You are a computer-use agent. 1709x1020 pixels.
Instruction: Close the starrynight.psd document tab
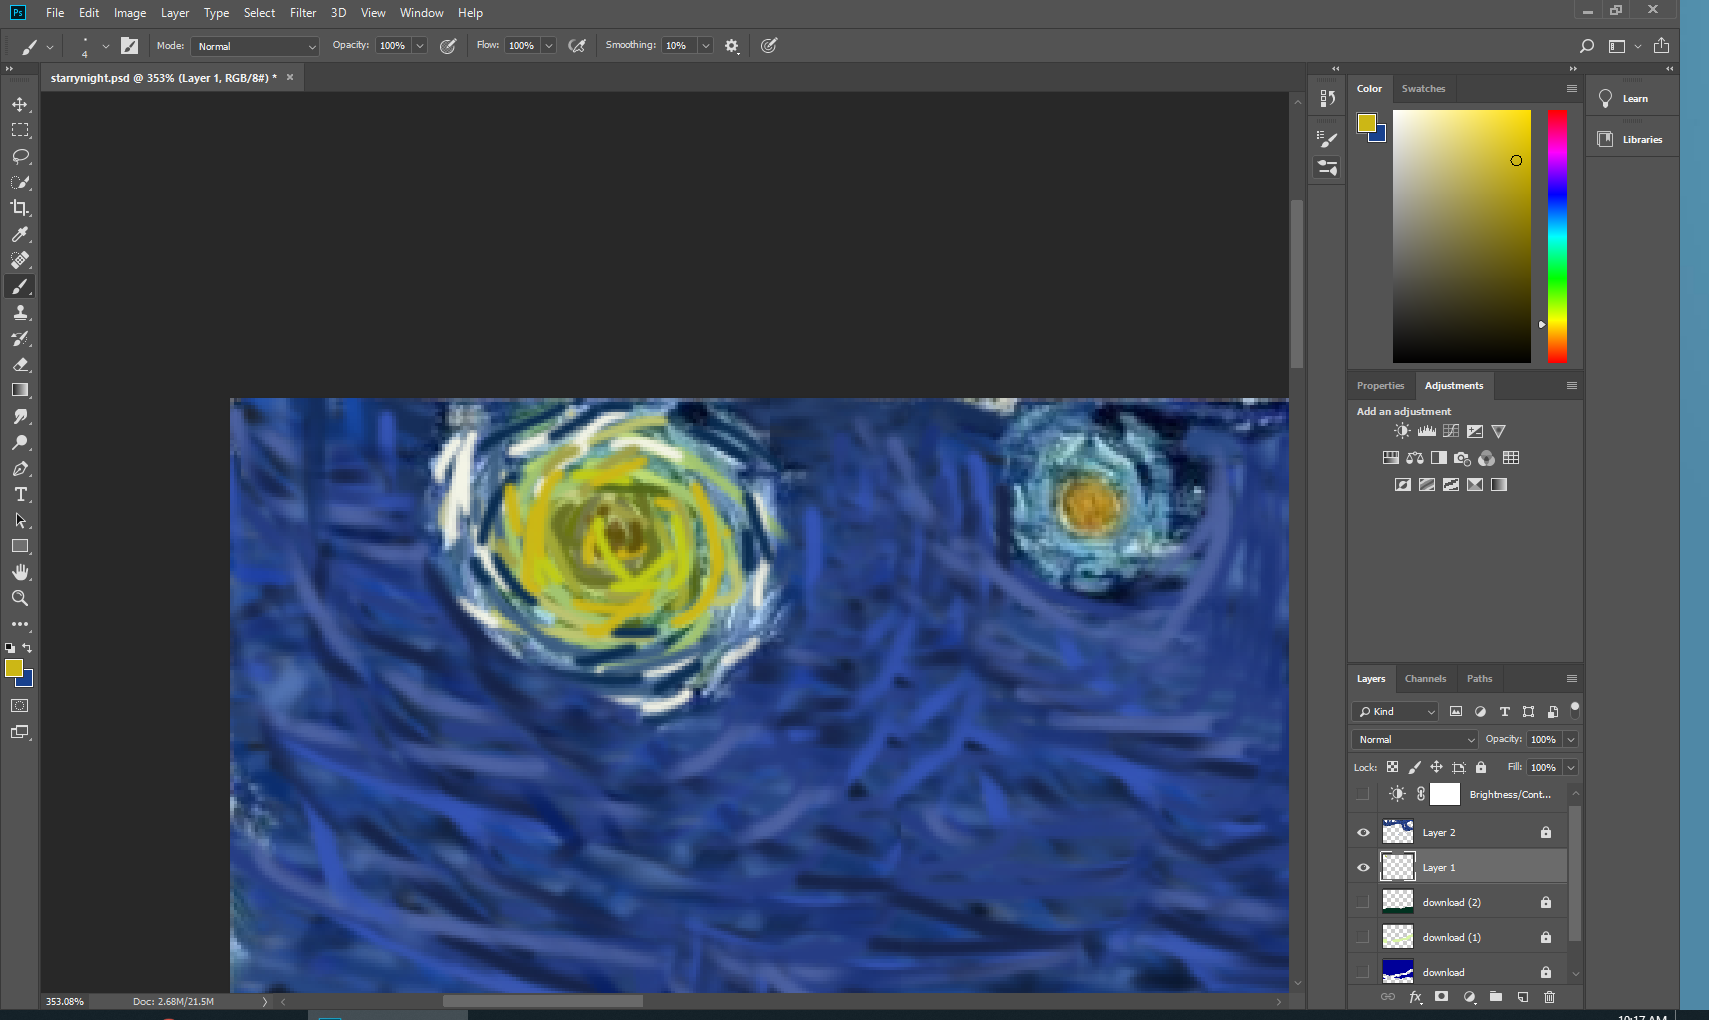290,77
